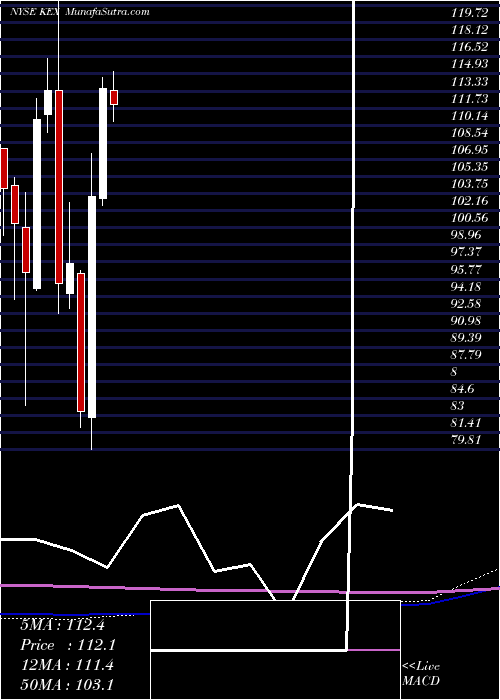This screenshot has height=700, width=500.
Task: Click the 103.75 price axis label
Action: coord(469,183)
